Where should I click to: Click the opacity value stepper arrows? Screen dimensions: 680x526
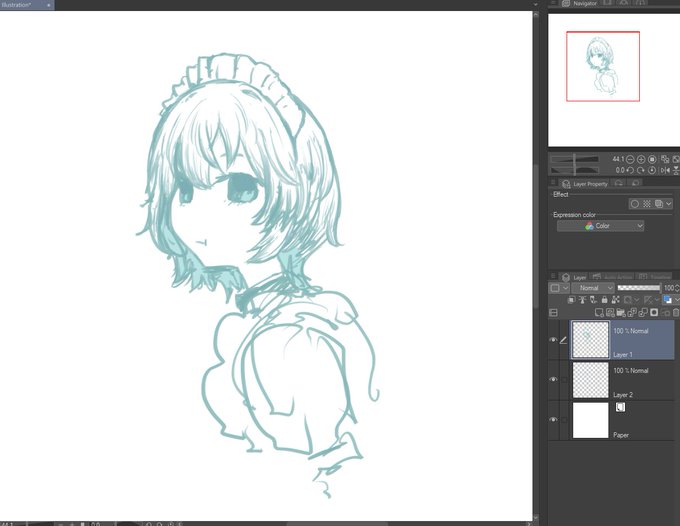[677, 288]
